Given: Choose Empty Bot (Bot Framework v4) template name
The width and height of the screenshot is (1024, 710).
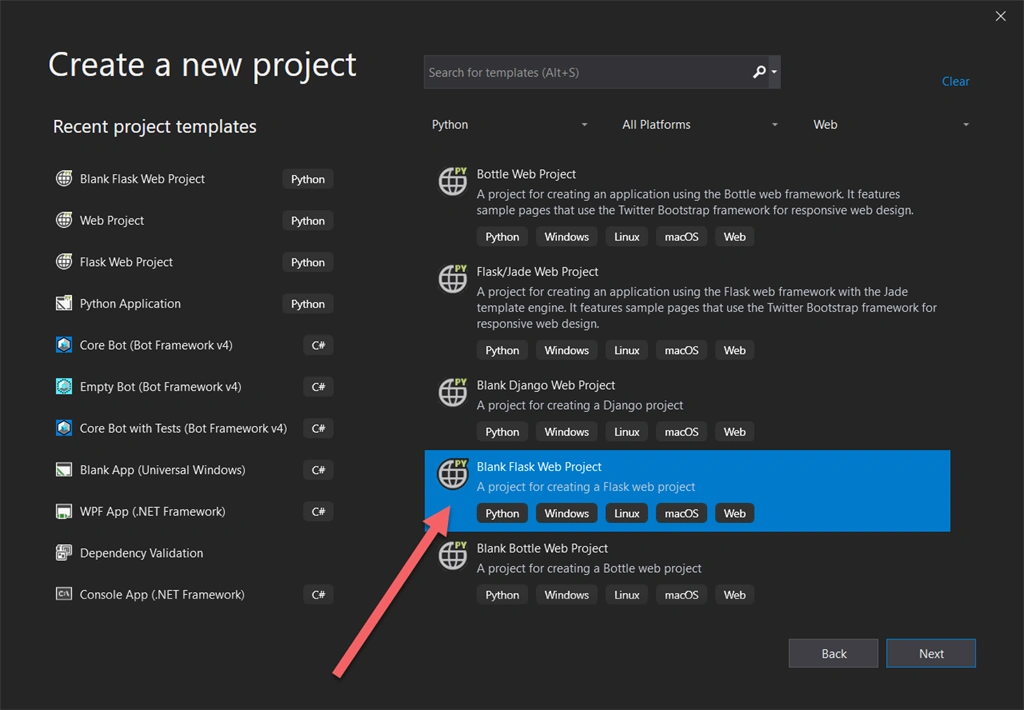Looking at the screenshot, I should point(161,387).
